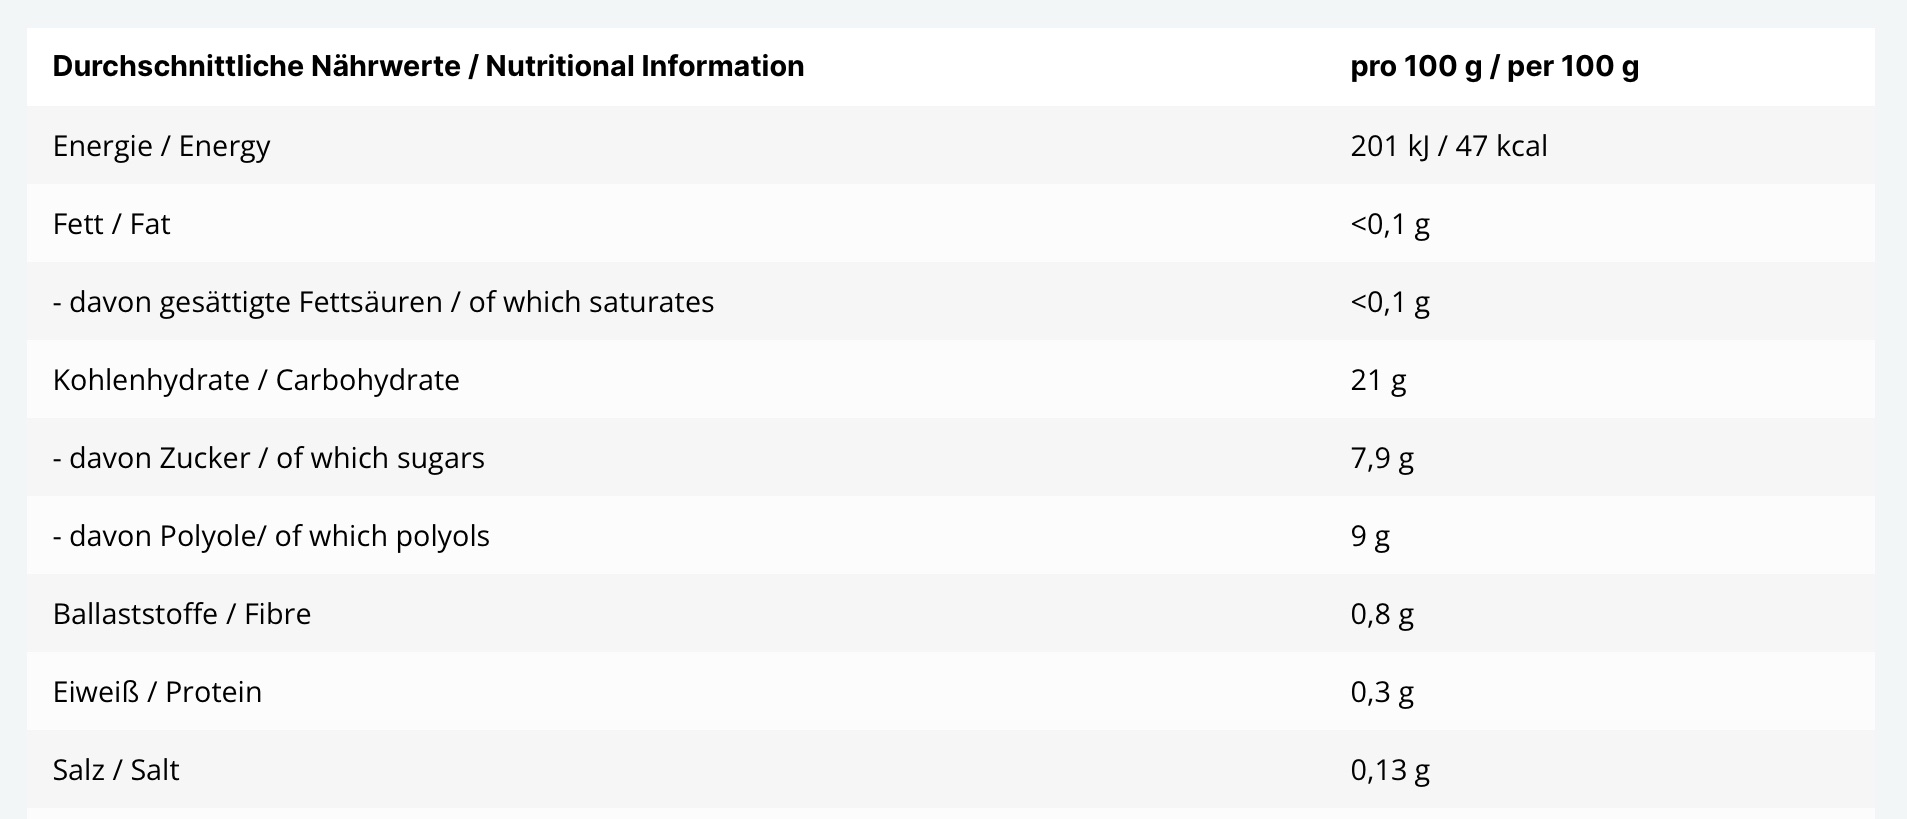Screen dimensions: 1907x819
Task: Click the 'of which saturates' row label
Action: [383, 302]
